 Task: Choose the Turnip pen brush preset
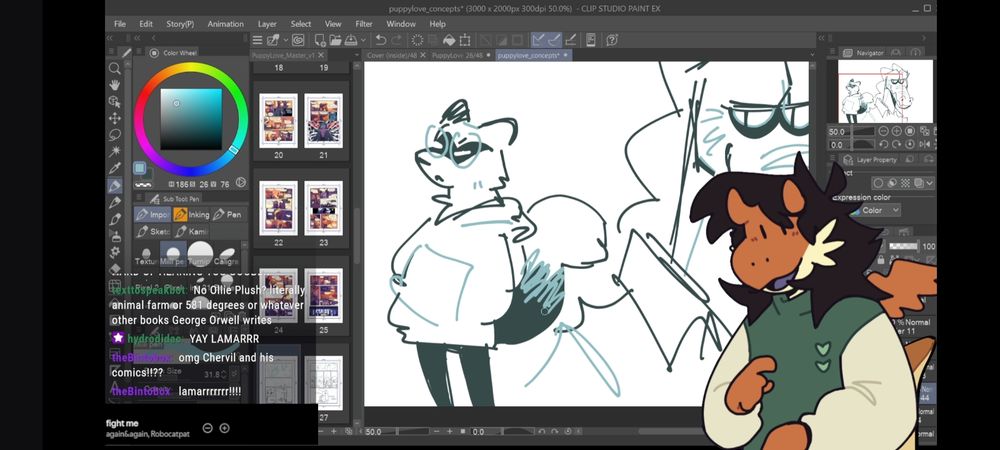(200, 255)
